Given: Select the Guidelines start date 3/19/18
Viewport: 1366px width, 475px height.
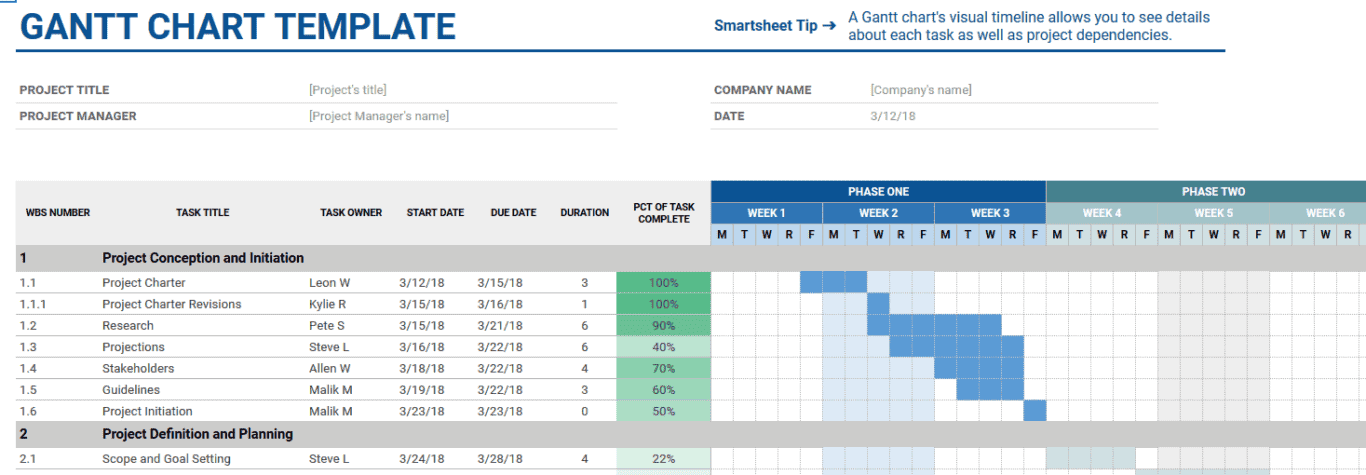Looking at the screenshot, I should coord(420,390).
